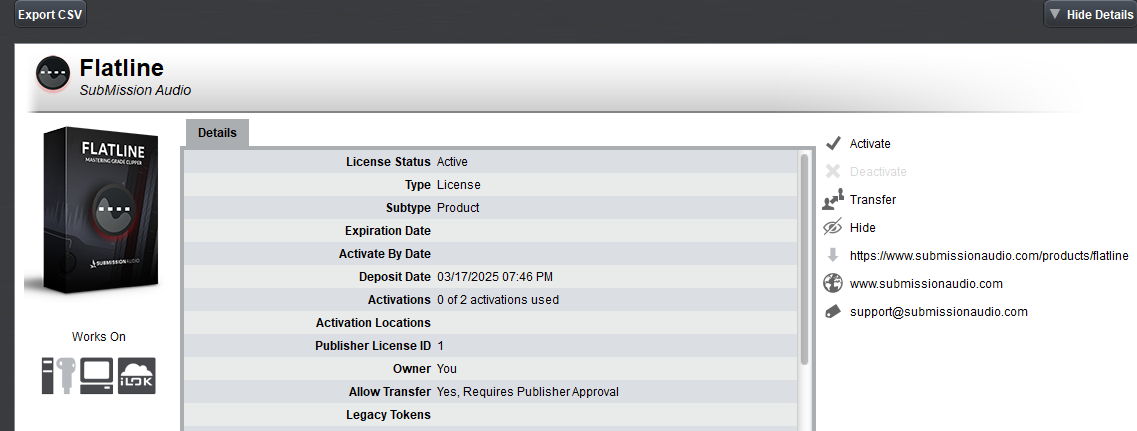Open the submissionaudio.com products/flatline link
Viewport: 1137px width, 431px height.
pos(988,256)
